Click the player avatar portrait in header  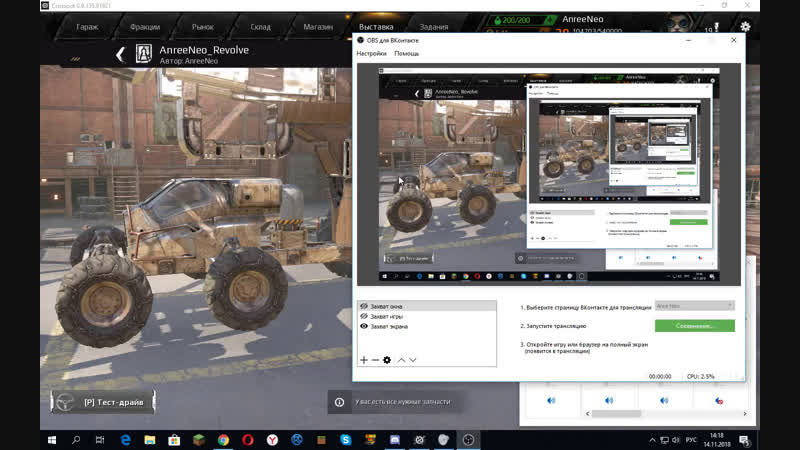pos(681,23)
